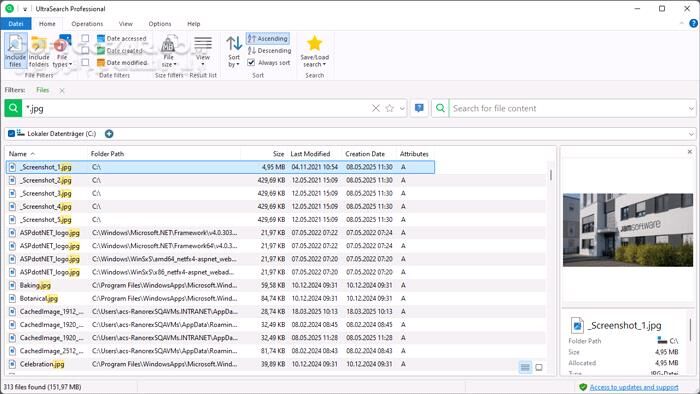Switch to thumbnail view icon
700x394 pixels.
click(539, 367)
